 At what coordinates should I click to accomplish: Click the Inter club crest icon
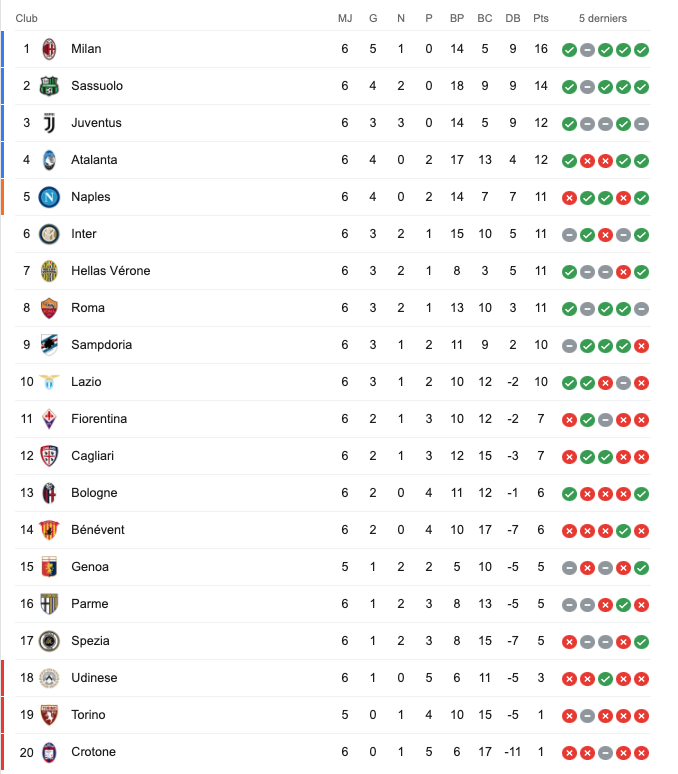49,234
